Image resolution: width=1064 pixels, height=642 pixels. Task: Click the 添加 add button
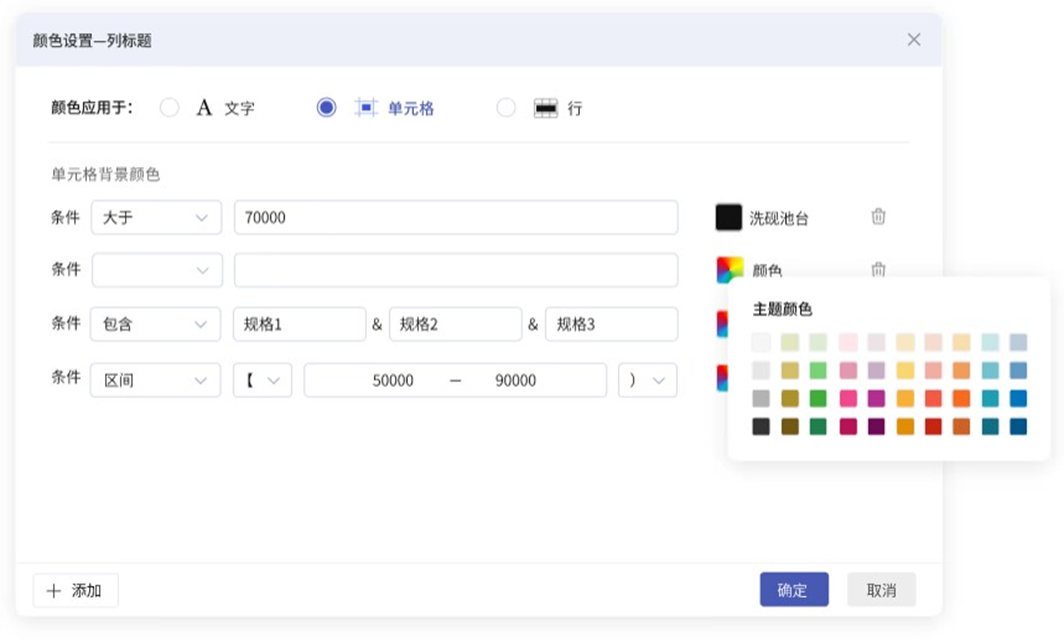tap(76, 590)
